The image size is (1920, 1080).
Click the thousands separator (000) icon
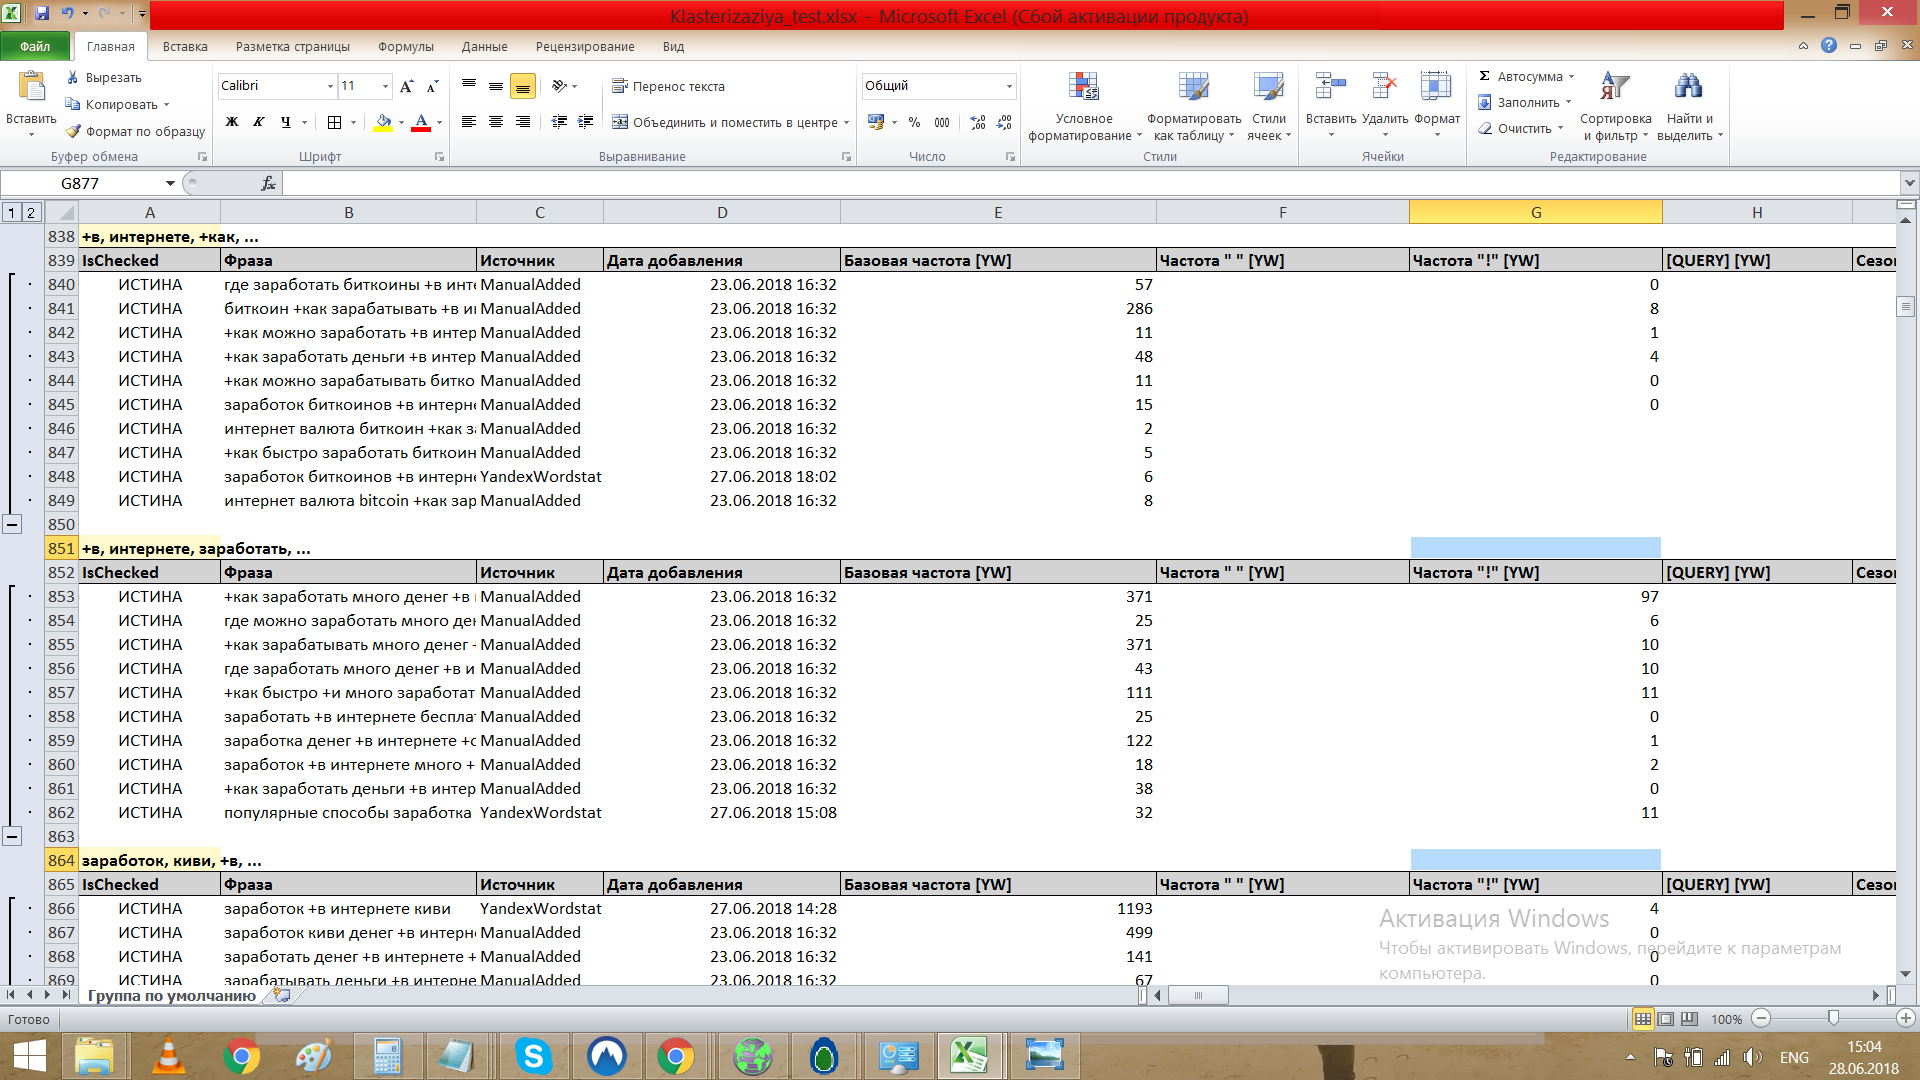942,122
